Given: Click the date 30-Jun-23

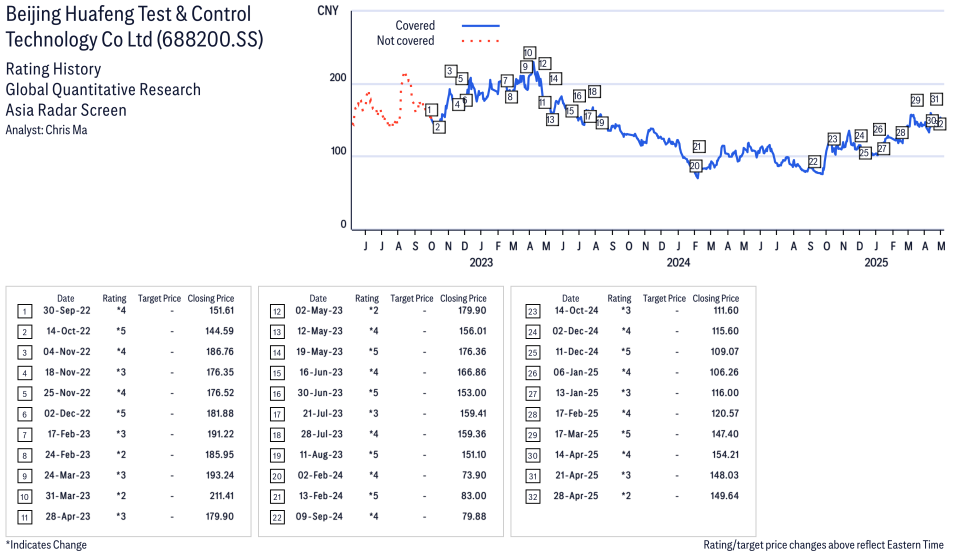Looking at the screenshot, I should point(320,393).
